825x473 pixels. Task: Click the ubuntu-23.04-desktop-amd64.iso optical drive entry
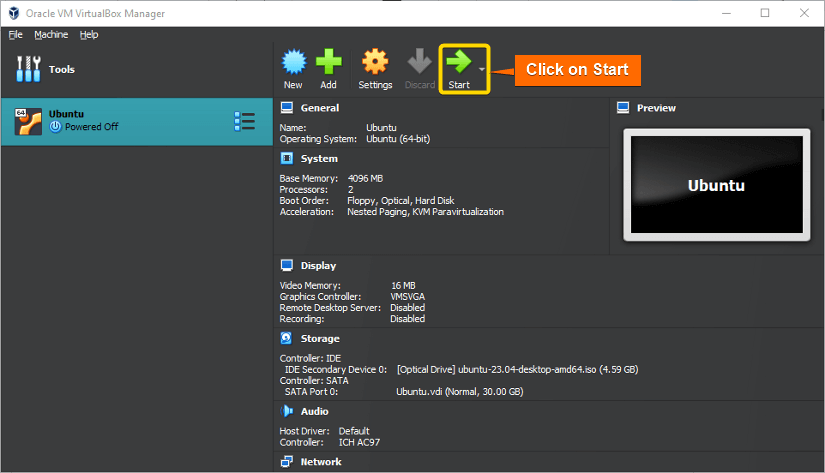click(x=517, y=369)
